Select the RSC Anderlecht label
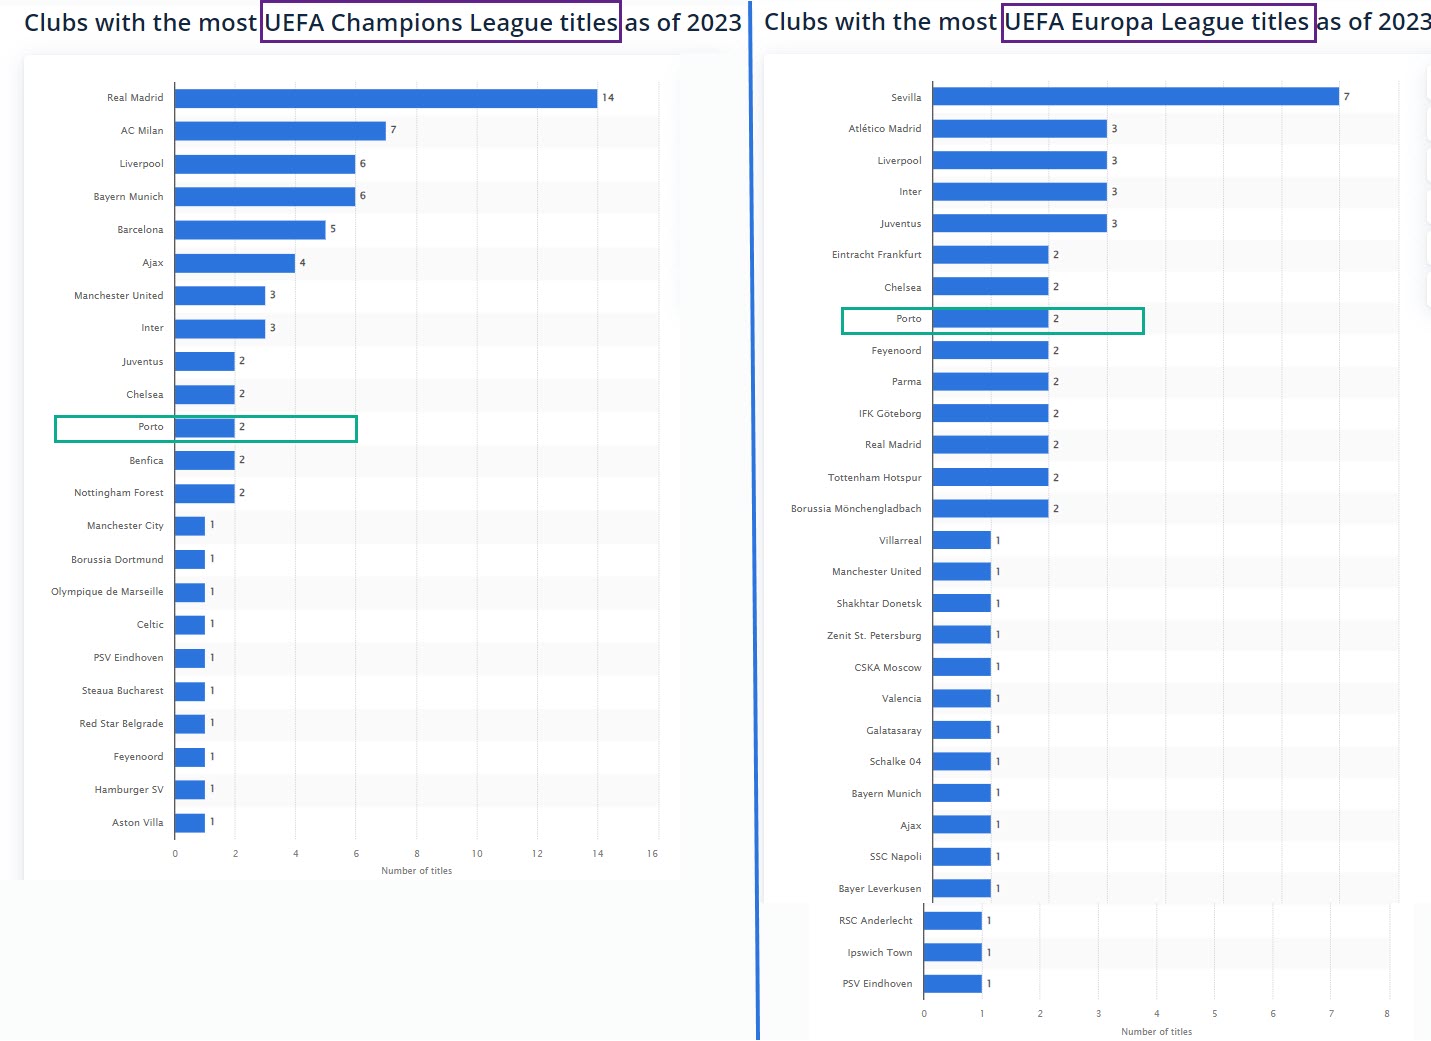1431x1041 pixels. click(x=876, y=921)
